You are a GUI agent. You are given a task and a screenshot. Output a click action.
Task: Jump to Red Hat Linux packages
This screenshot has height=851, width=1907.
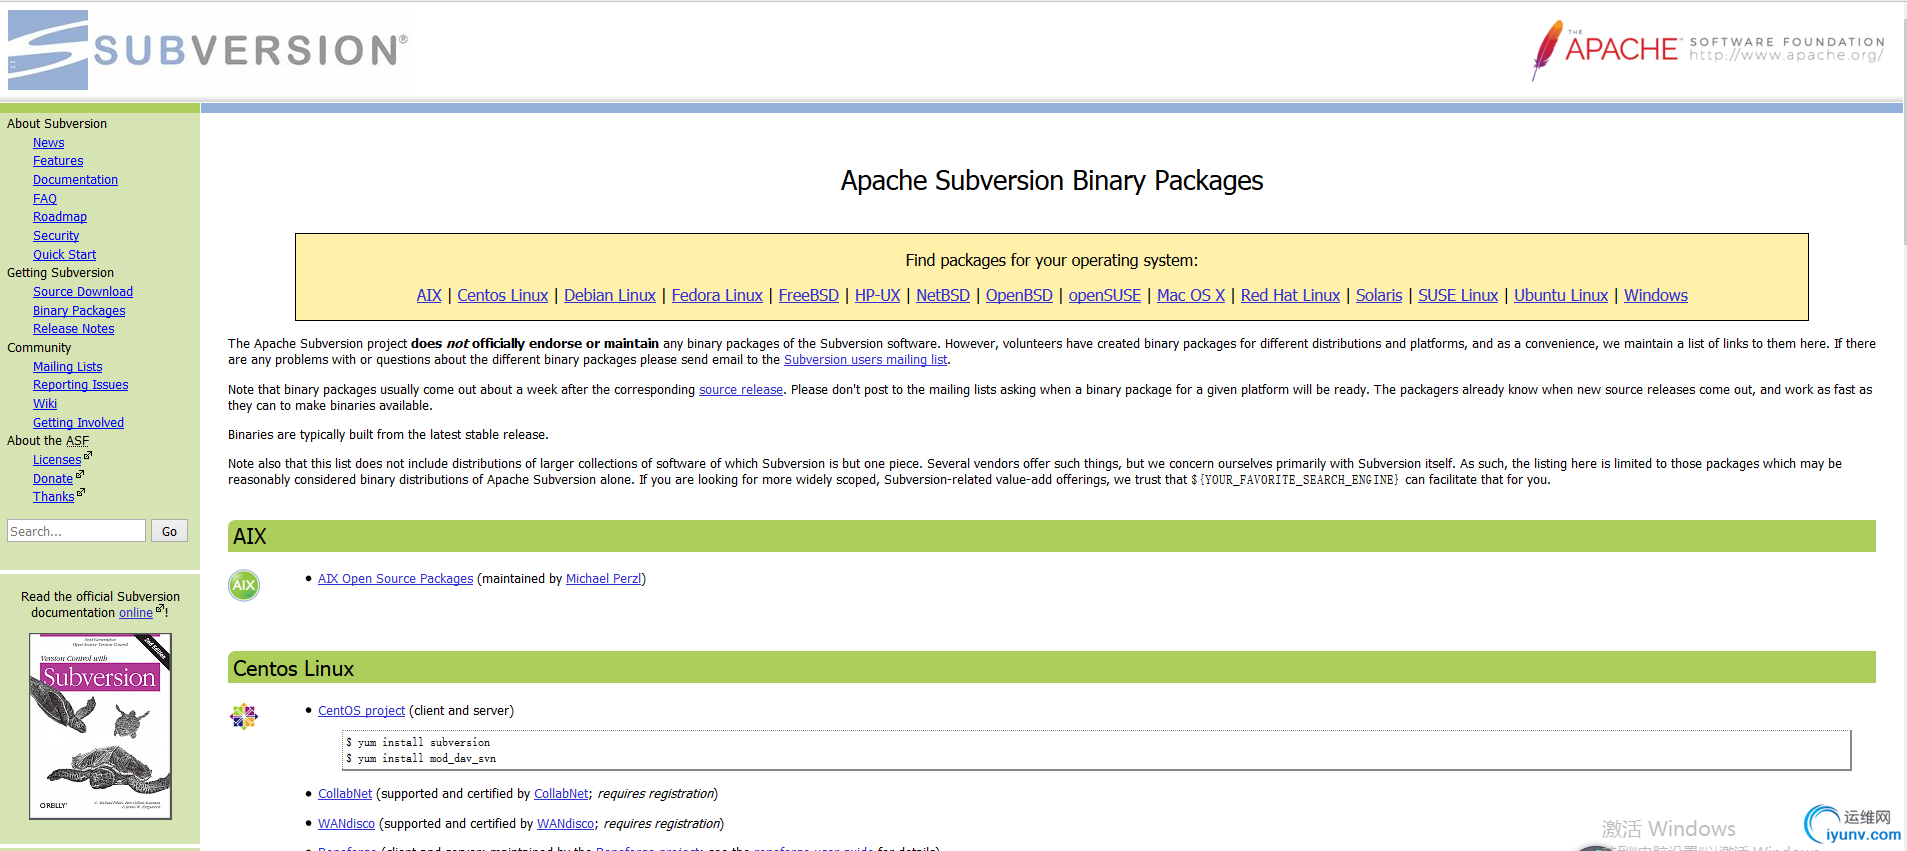(1290, 296)
